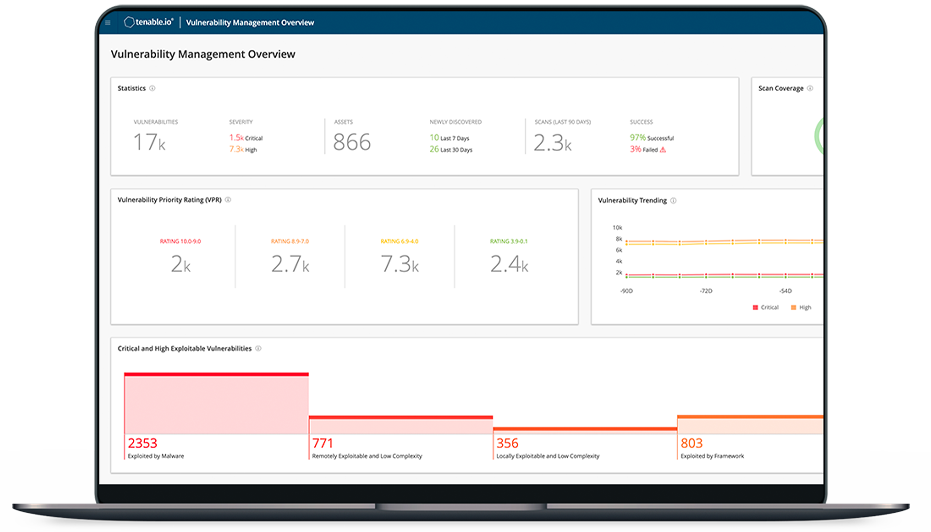Click the 3% Failed scans value
The width and height of the screenshot is (931, 532).
tap(644, 150)
